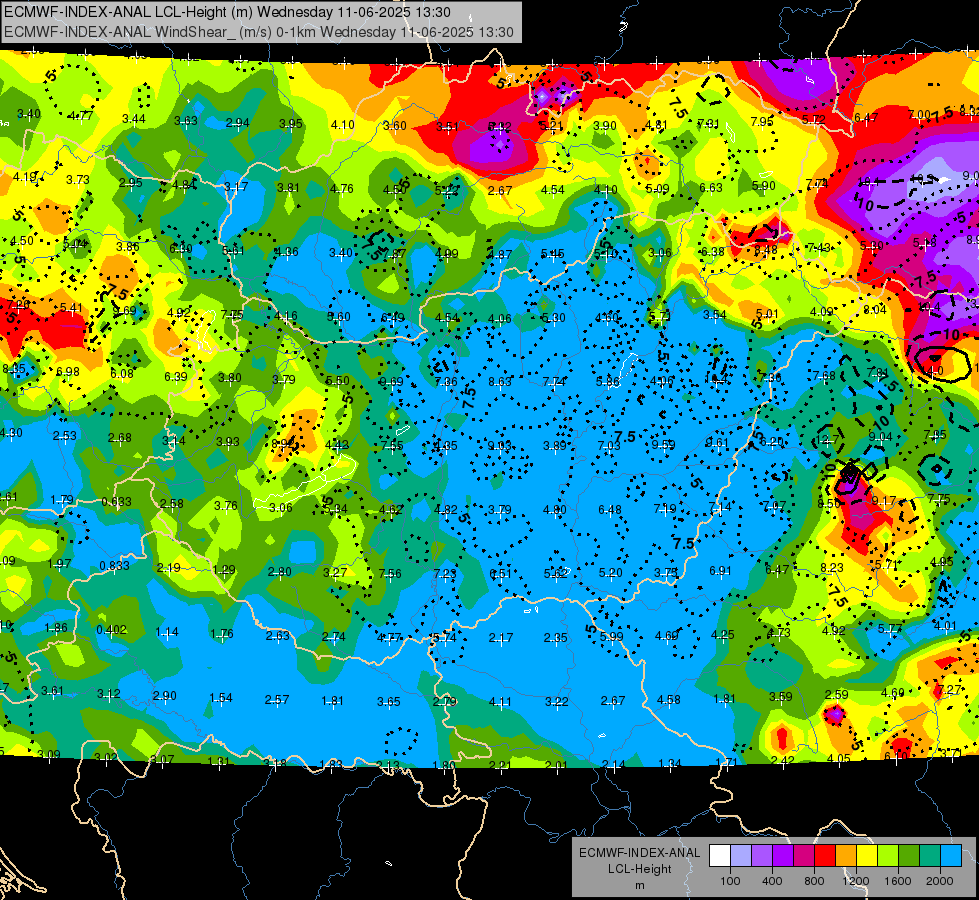Click the grid value 4.11

[500, 701]
